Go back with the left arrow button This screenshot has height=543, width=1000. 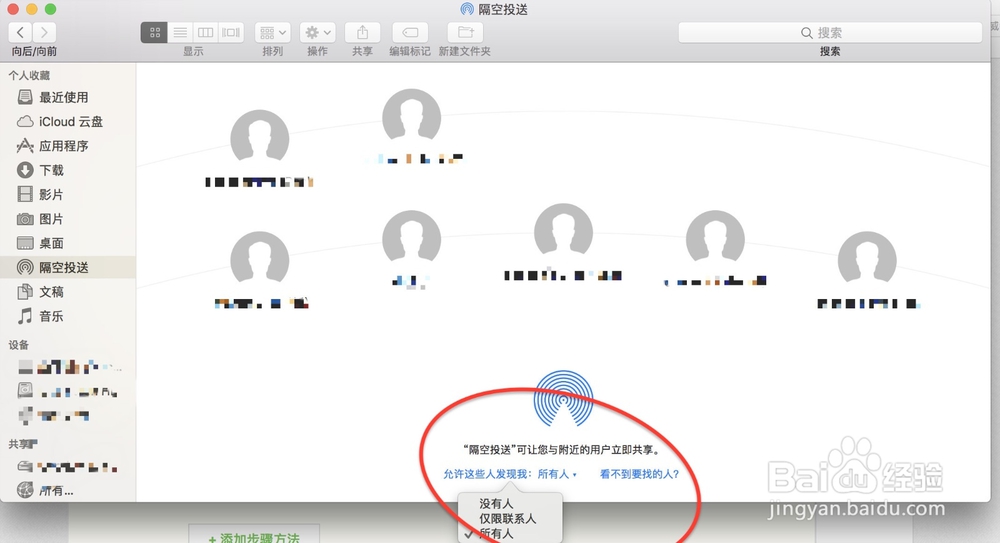point(20,32)
